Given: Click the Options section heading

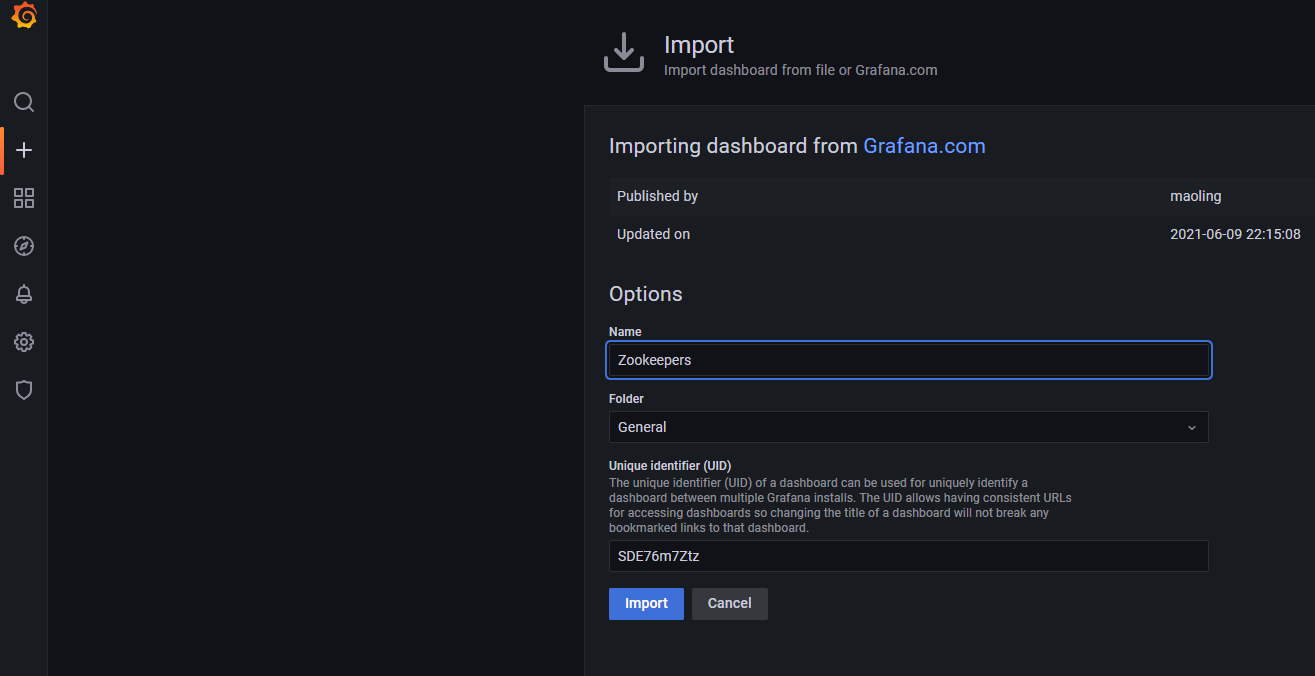Looking at the screenshot, I should [645, 294].
